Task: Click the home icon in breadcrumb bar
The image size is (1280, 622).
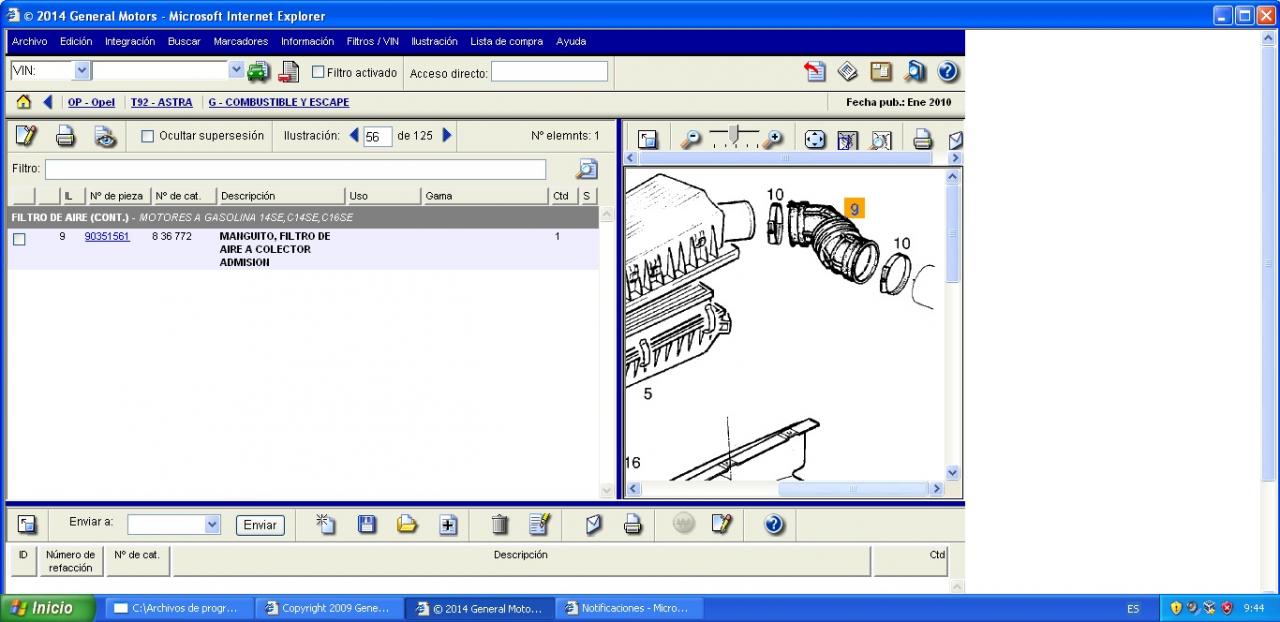Action: click(x=24, y=102)
